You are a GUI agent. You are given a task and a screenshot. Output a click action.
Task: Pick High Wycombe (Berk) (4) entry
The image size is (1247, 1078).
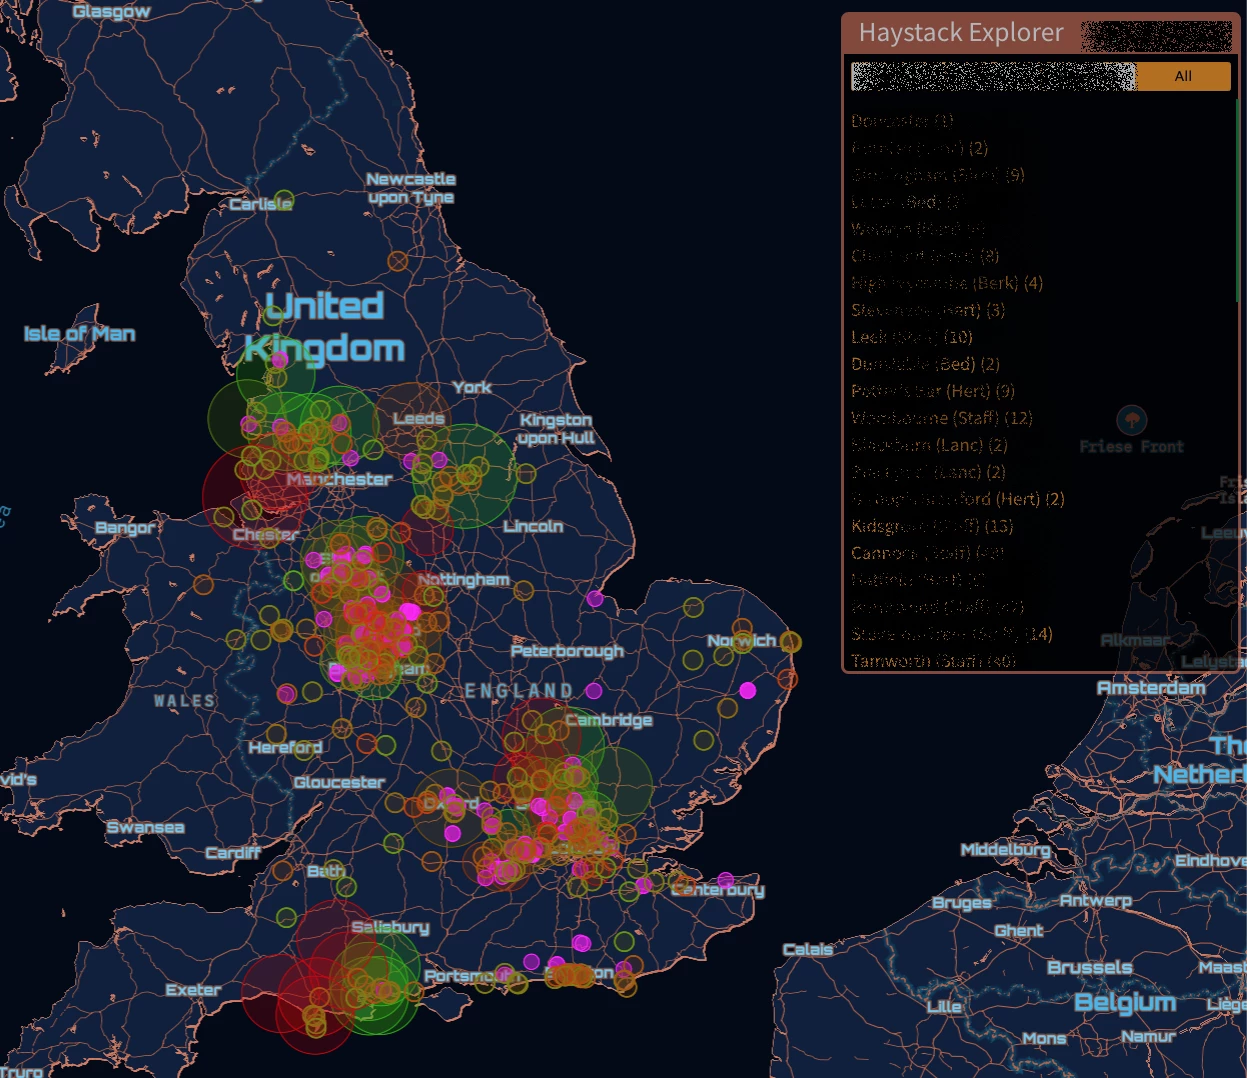click(x=947, y=283)
